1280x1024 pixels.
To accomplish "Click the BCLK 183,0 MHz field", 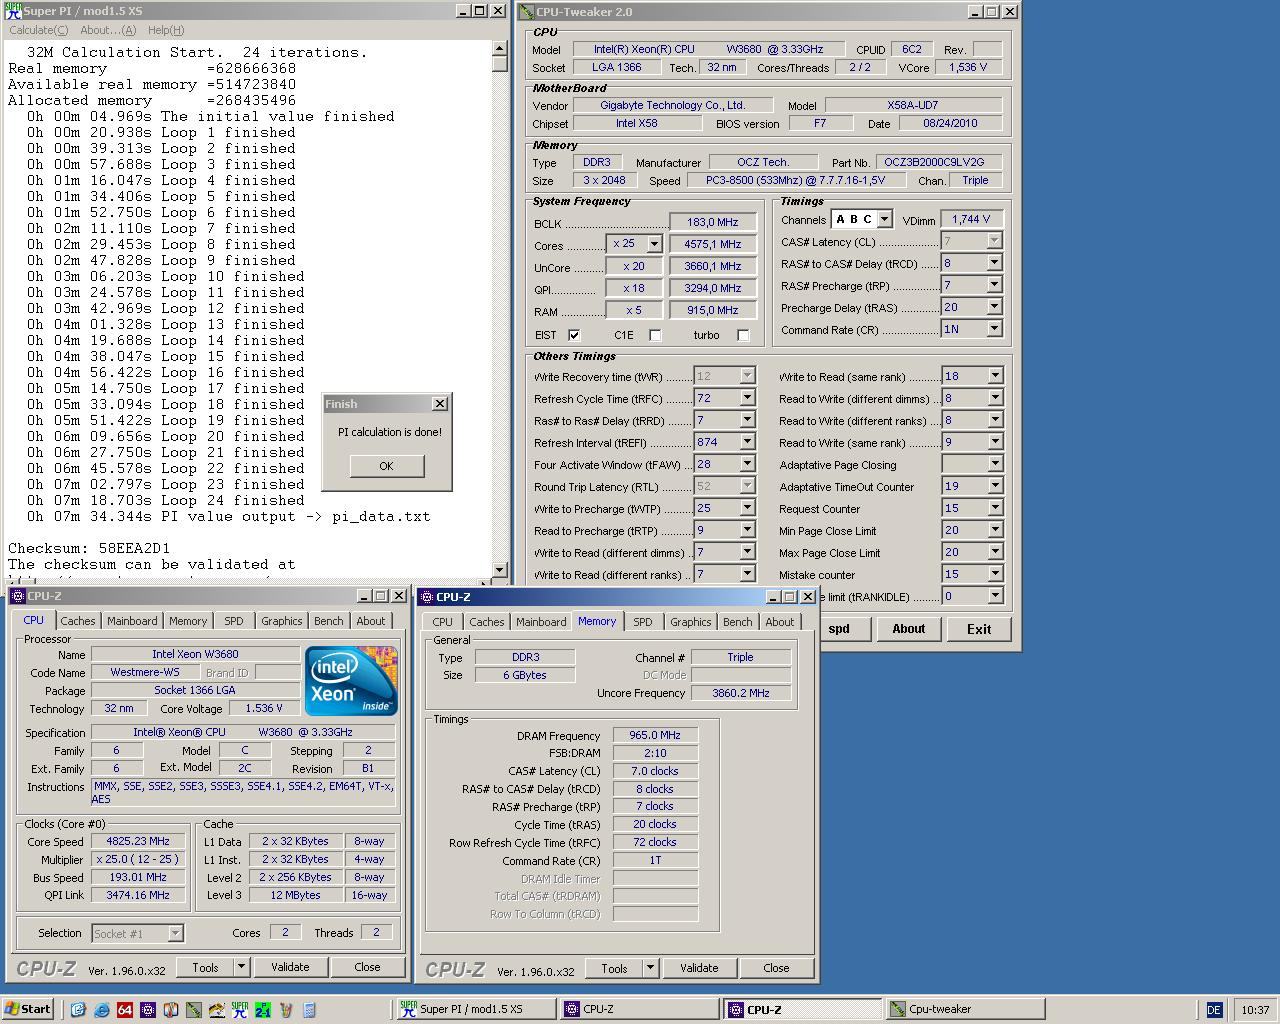I will [713, 222].
